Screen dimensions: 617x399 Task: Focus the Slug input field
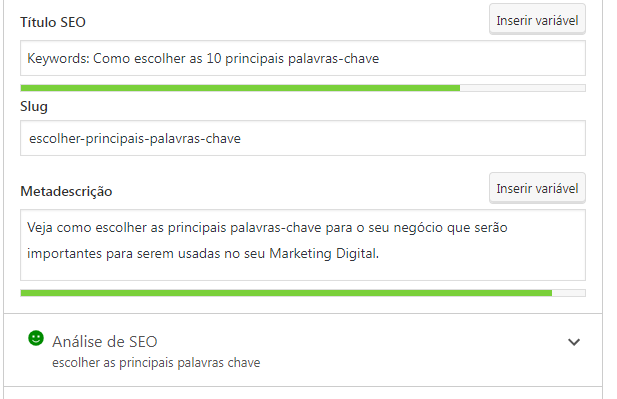click(x=303, y=138)
